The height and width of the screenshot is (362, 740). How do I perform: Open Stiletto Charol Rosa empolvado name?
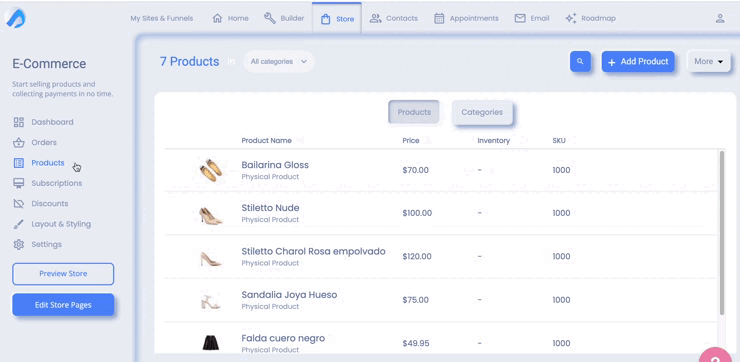(x=313, y=252)
